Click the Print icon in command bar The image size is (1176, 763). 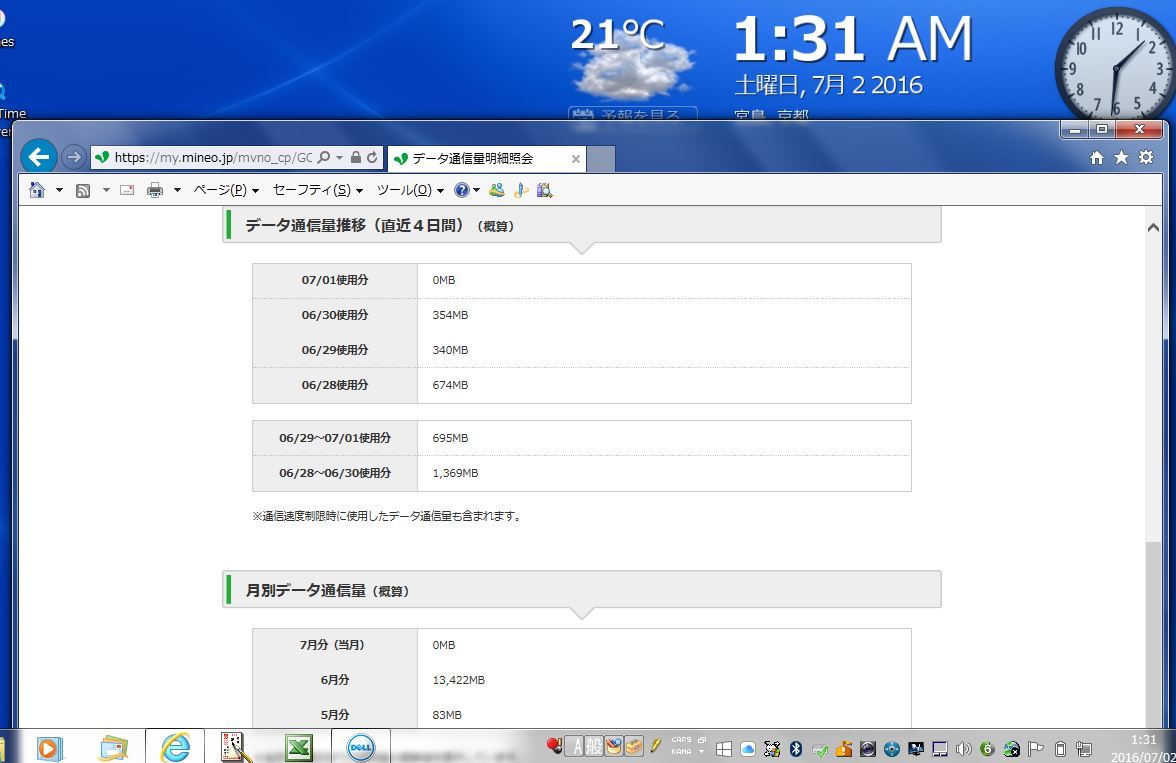coord(154,190)
